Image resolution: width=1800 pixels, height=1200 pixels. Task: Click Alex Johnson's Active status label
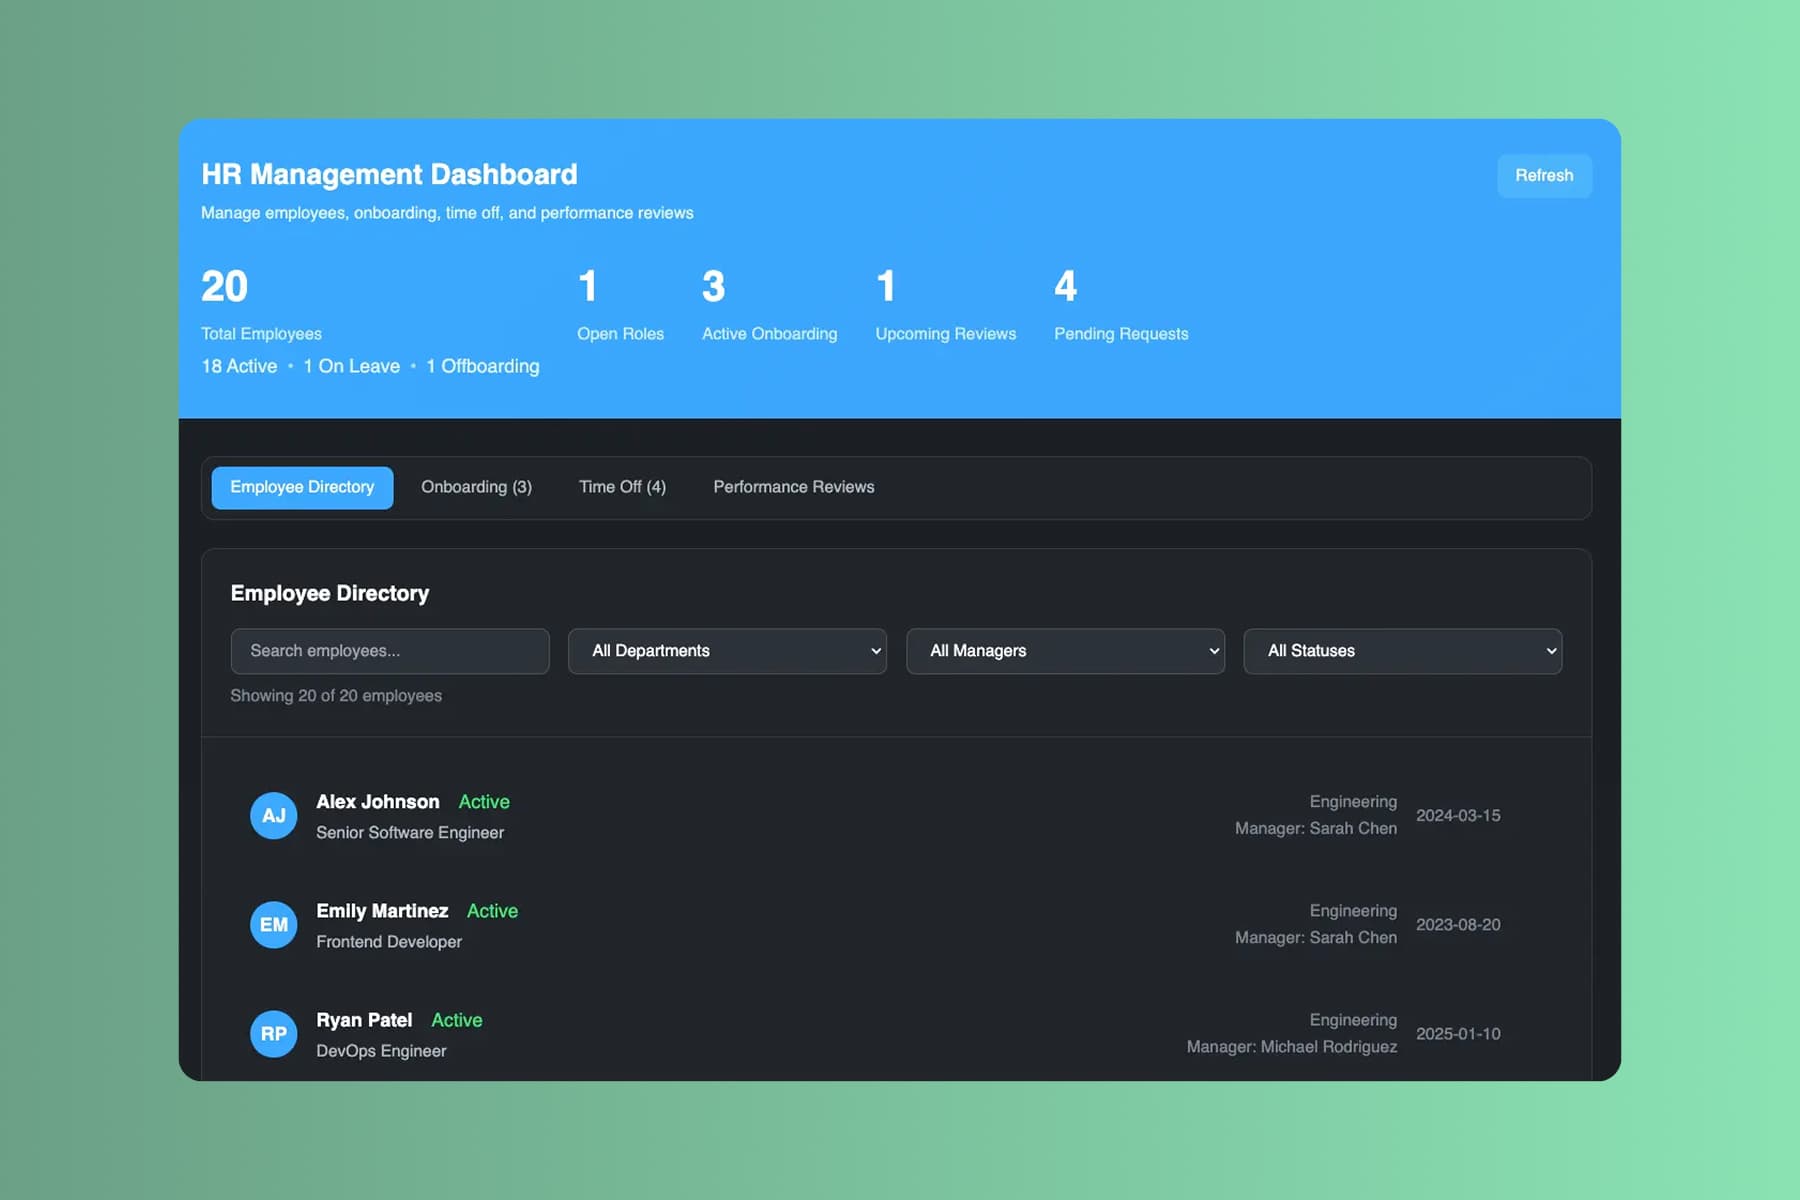point(484,802)
